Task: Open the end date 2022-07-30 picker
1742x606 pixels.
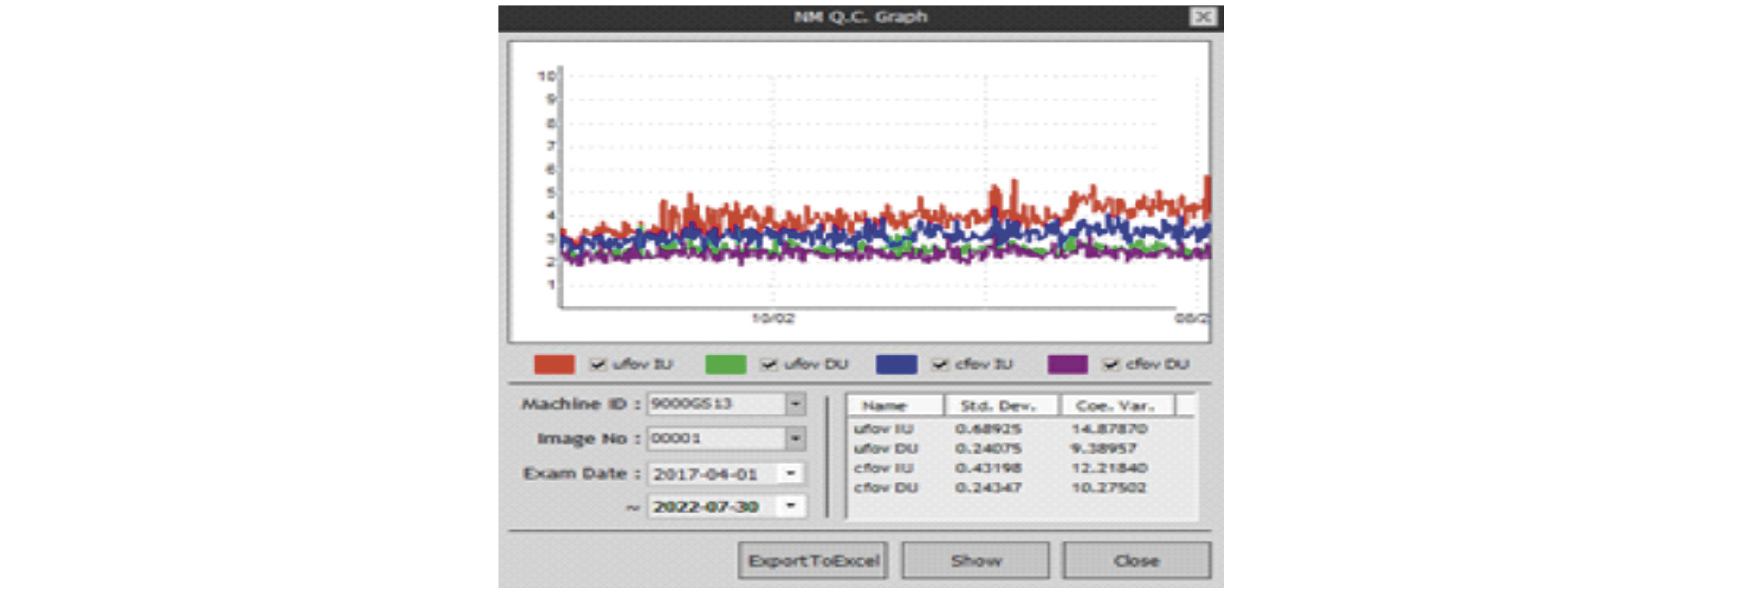Action: coord(791,507)
